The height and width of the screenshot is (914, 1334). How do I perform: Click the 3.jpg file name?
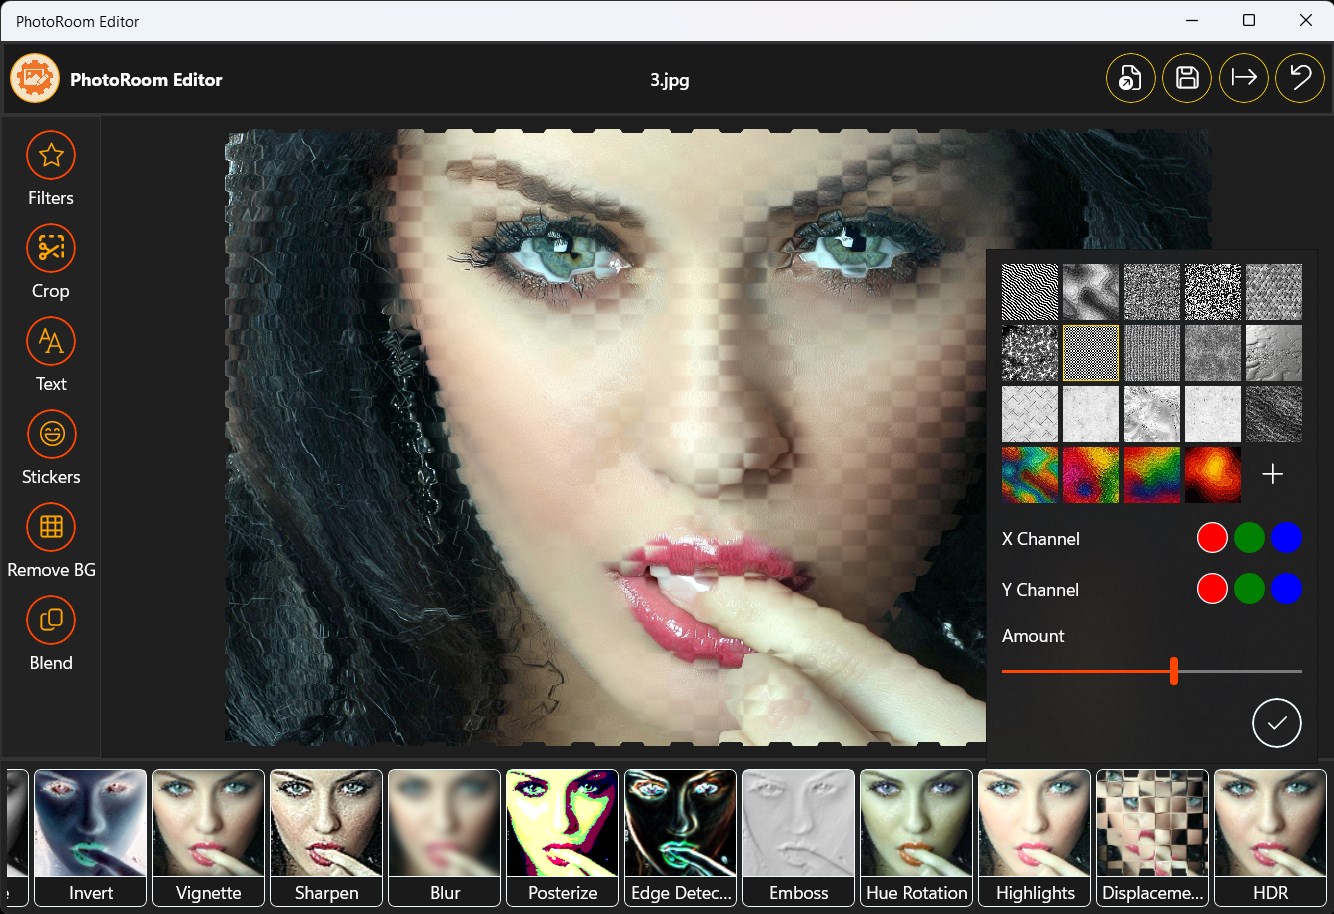(x=669, y=80)
